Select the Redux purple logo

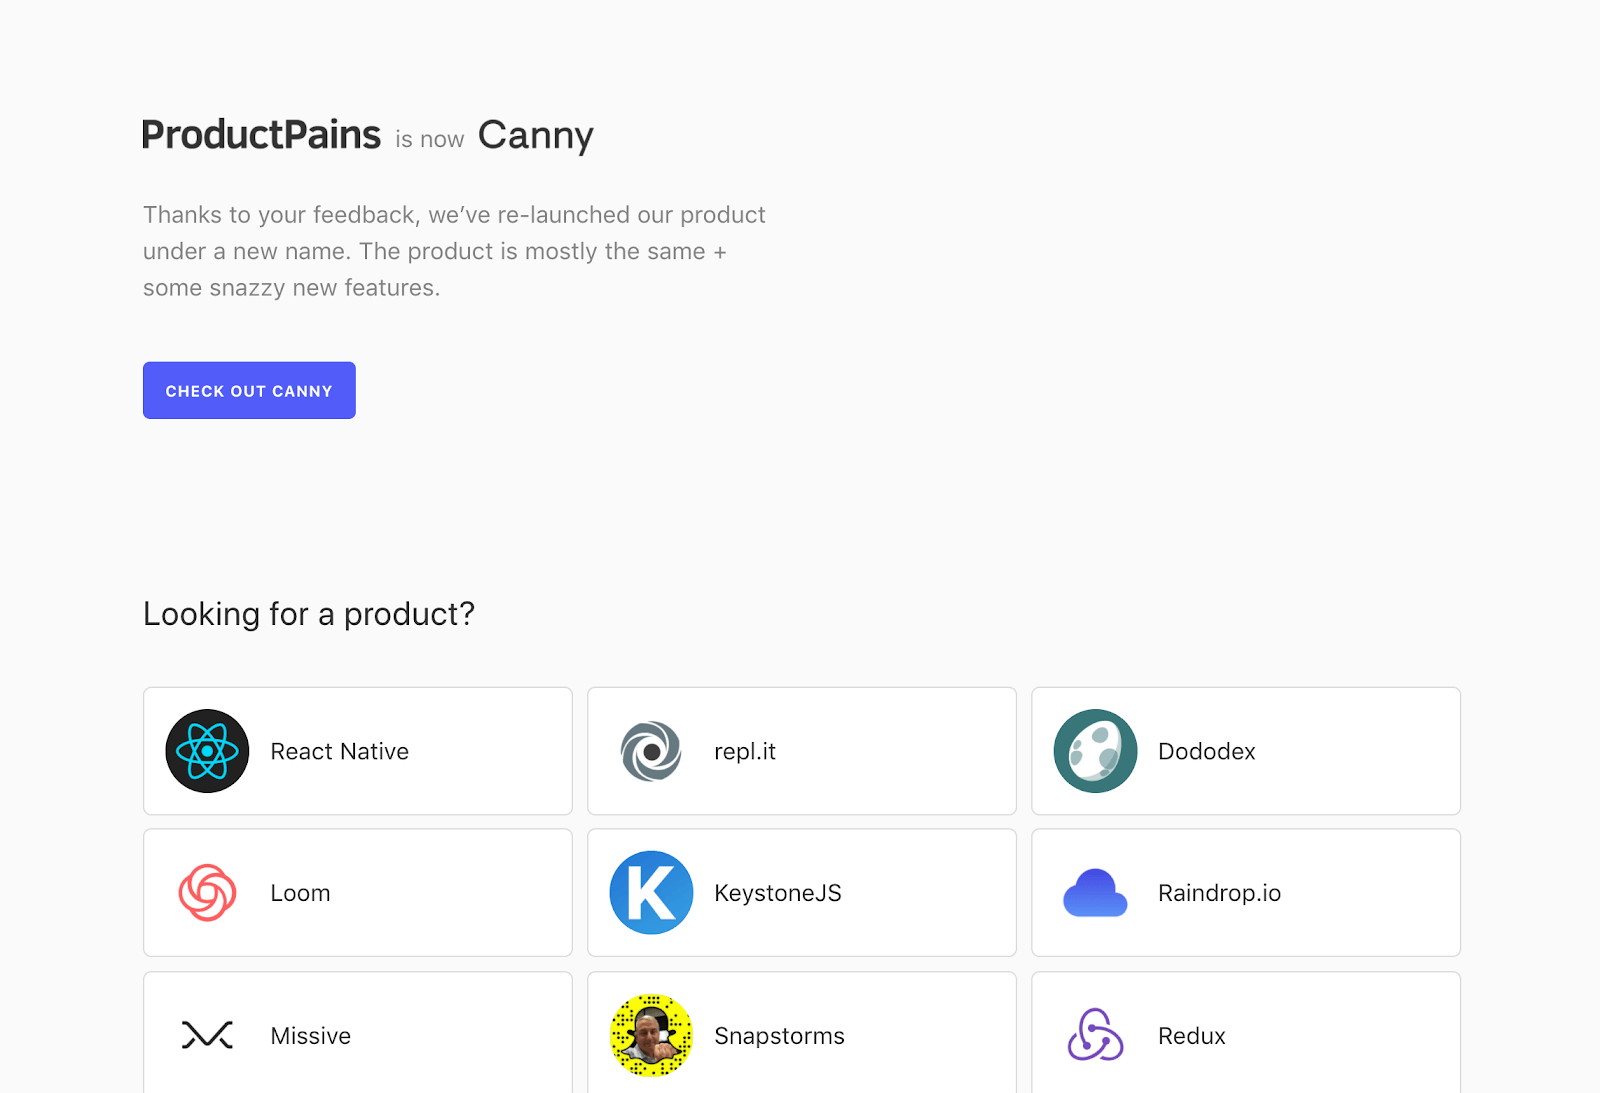point(1095,1035)
